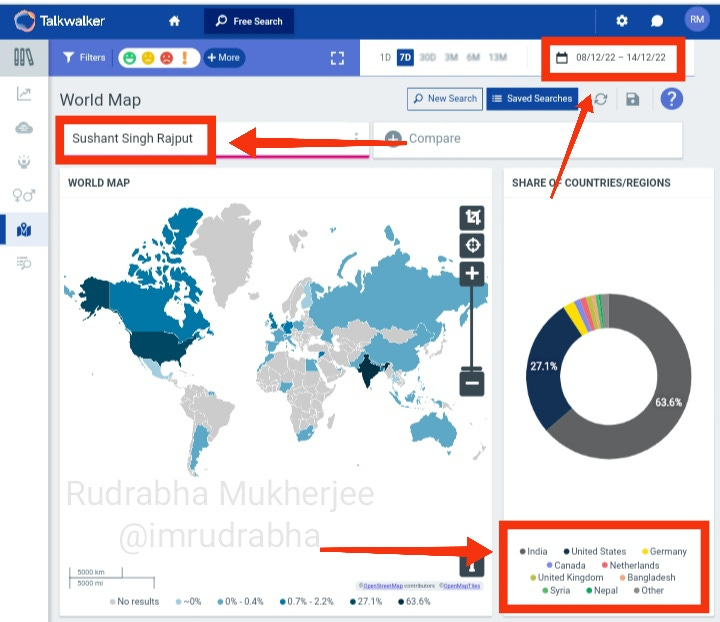
Task: Toggle Syria in the legend
Action: pos(556,590)
